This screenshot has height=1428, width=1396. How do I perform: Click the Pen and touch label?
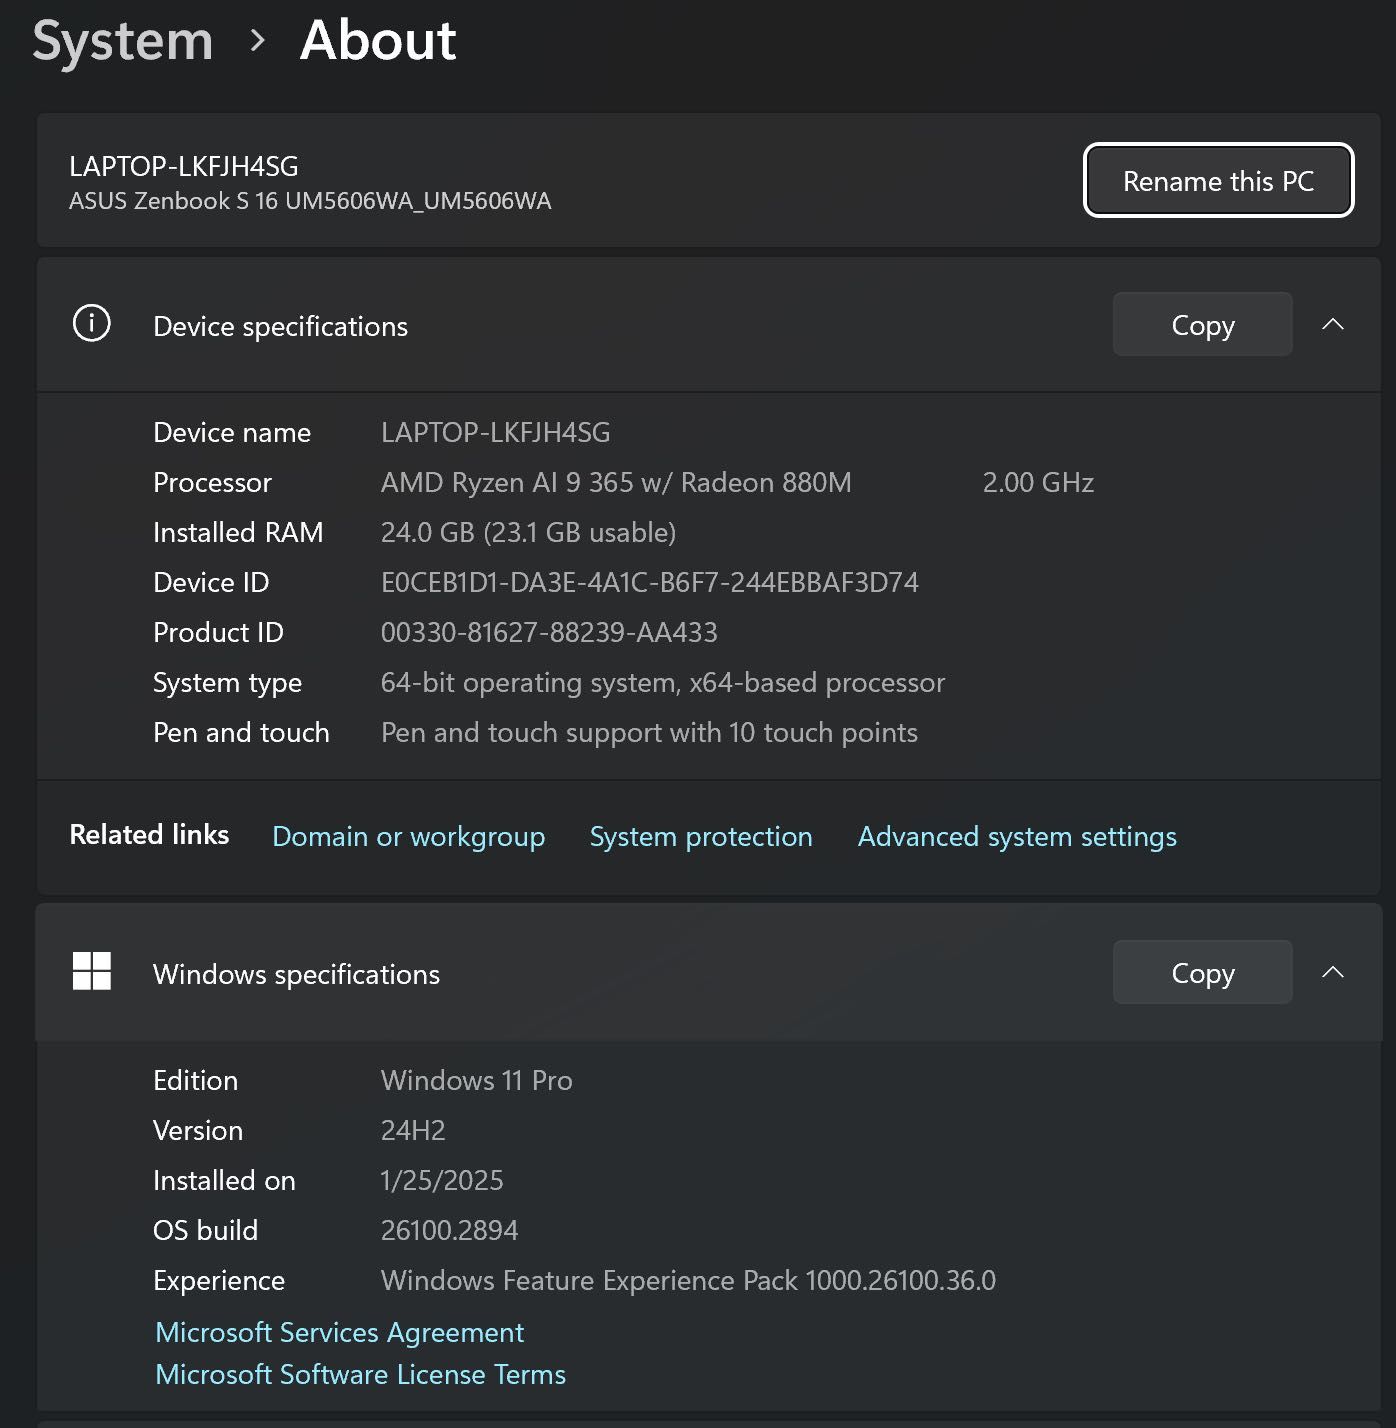[241, 732]
